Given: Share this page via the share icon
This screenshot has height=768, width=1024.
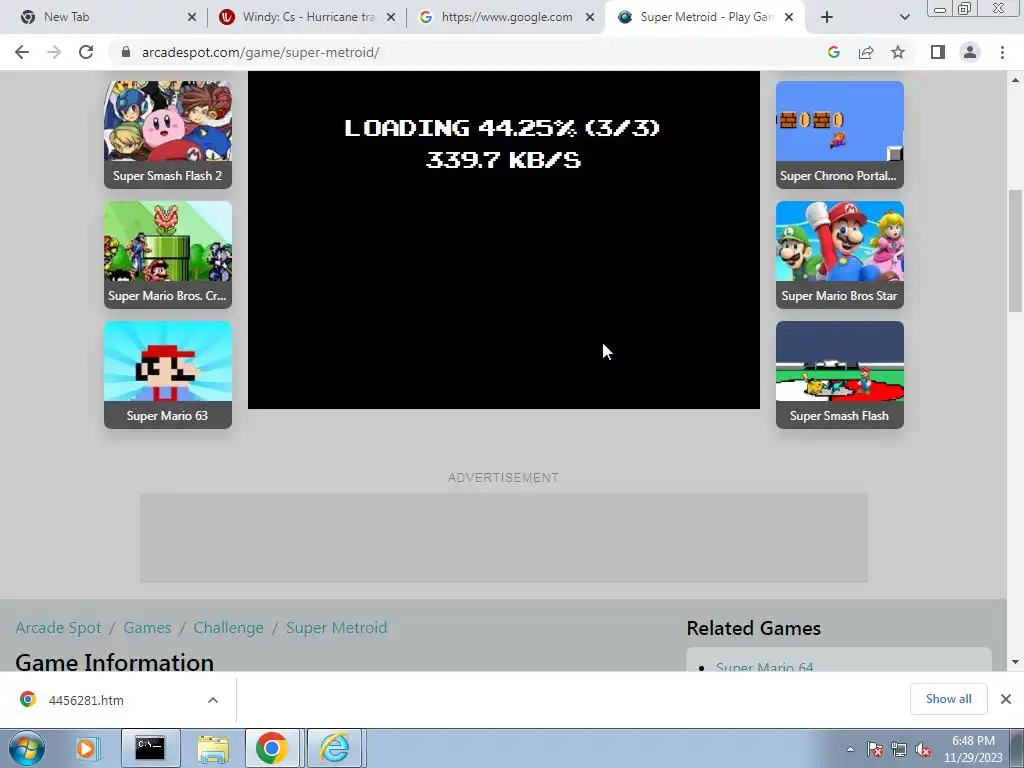Looking at the screenshot, I should coord(866,52).
